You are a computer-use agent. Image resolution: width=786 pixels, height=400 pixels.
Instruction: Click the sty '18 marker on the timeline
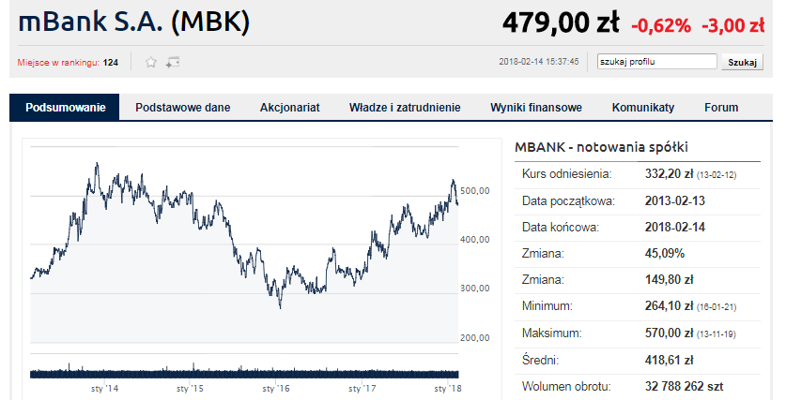click(x=447, y=388)
